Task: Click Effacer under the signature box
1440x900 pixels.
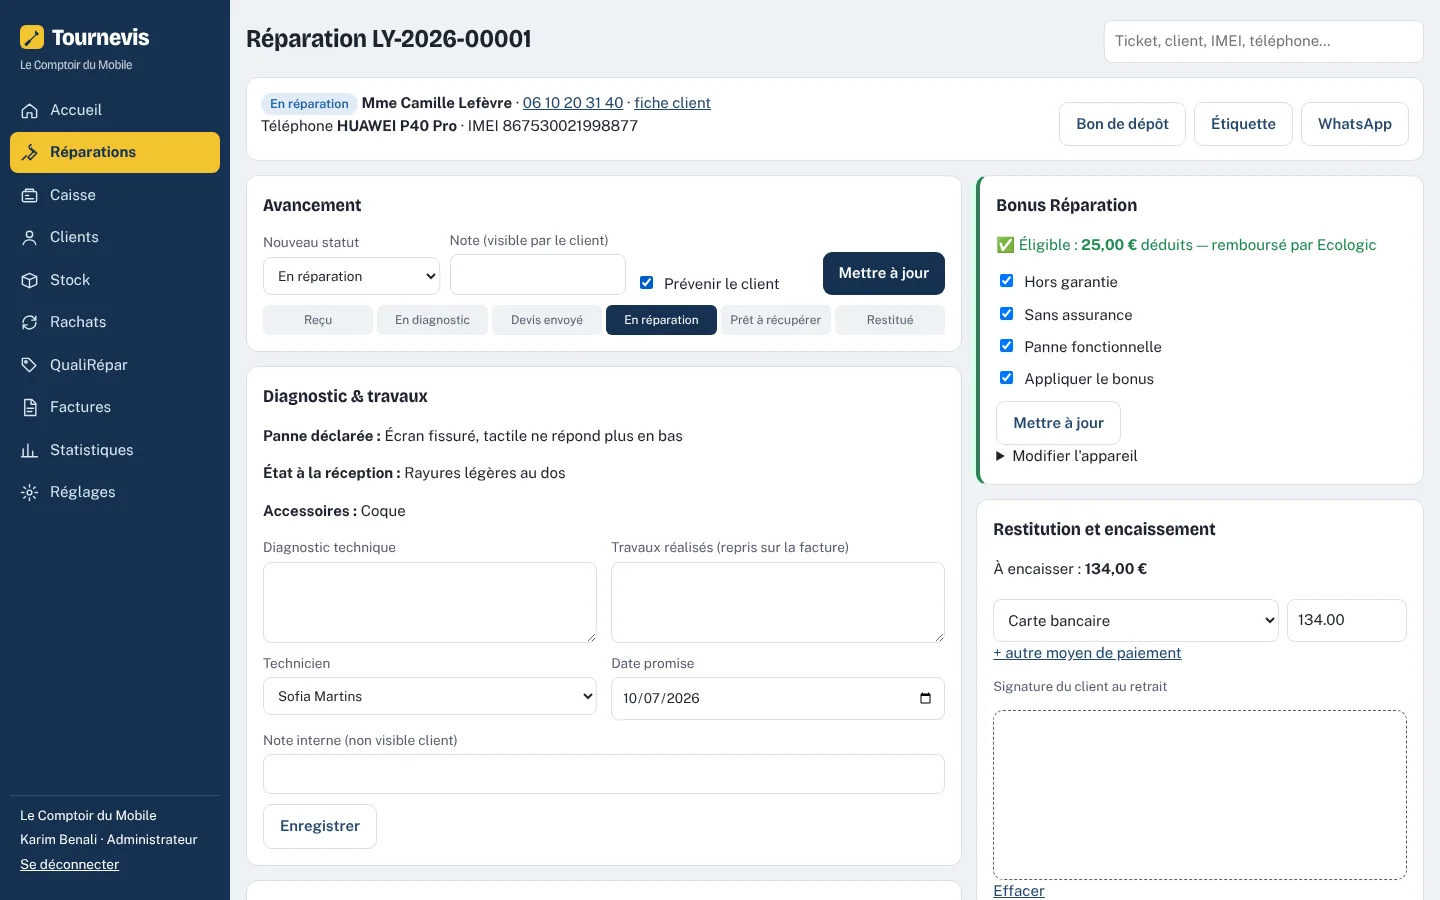Action: (1019, 891)
